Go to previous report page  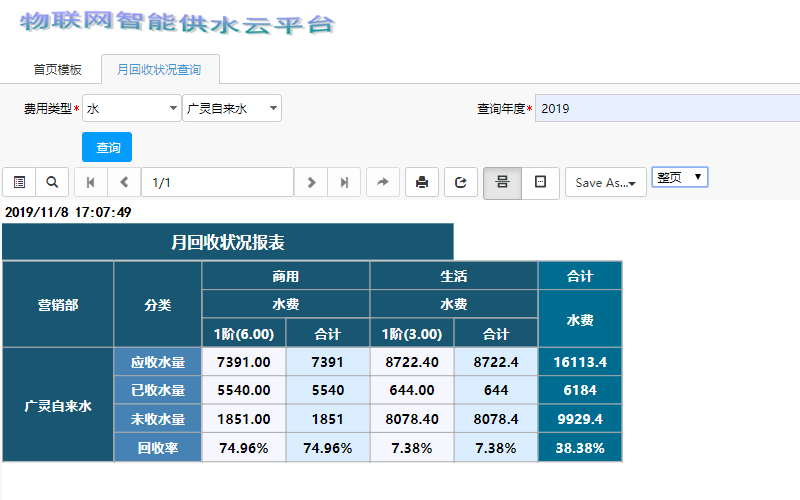[124, 182]
